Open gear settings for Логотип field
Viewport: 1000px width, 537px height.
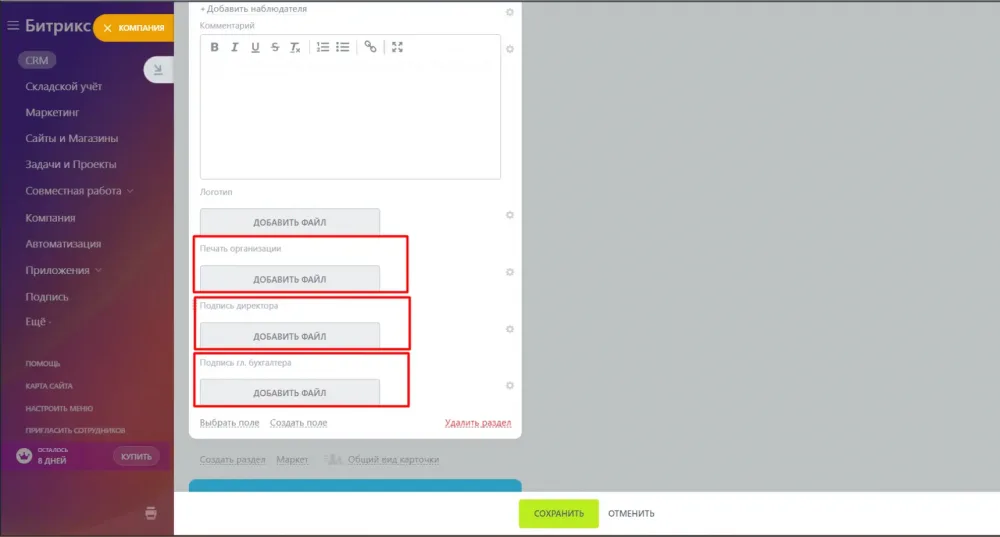(510, 215)
